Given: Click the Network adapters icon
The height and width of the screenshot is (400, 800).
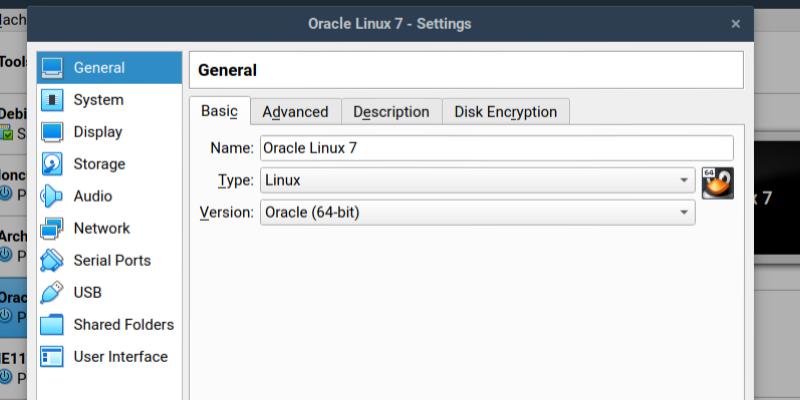Looking at the screenshot, I should [x=53, y=229].
